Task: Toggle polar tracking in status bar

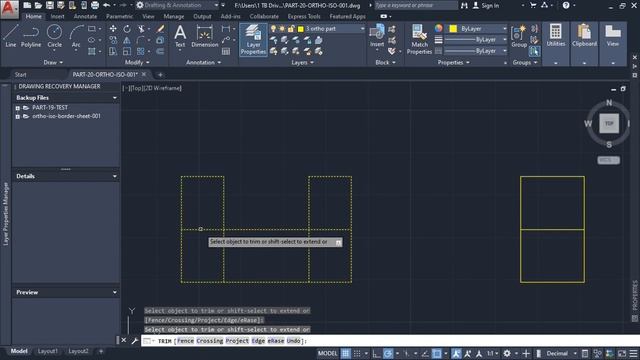Action: (388, 353)
